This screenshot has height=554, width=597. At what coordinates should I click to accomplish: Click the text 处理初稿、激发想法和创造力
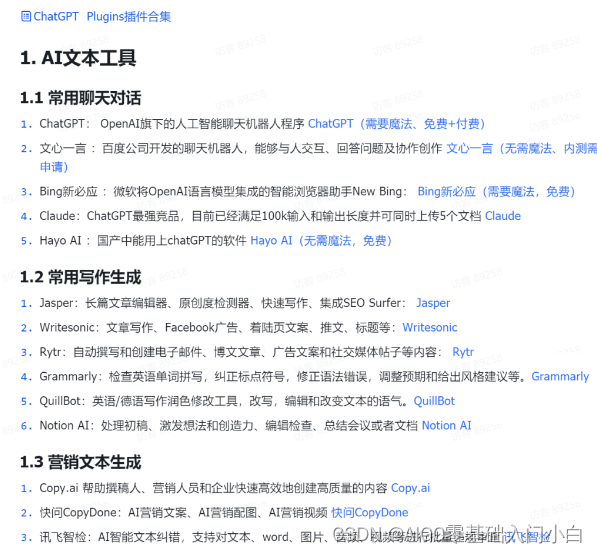pos(177,426)
